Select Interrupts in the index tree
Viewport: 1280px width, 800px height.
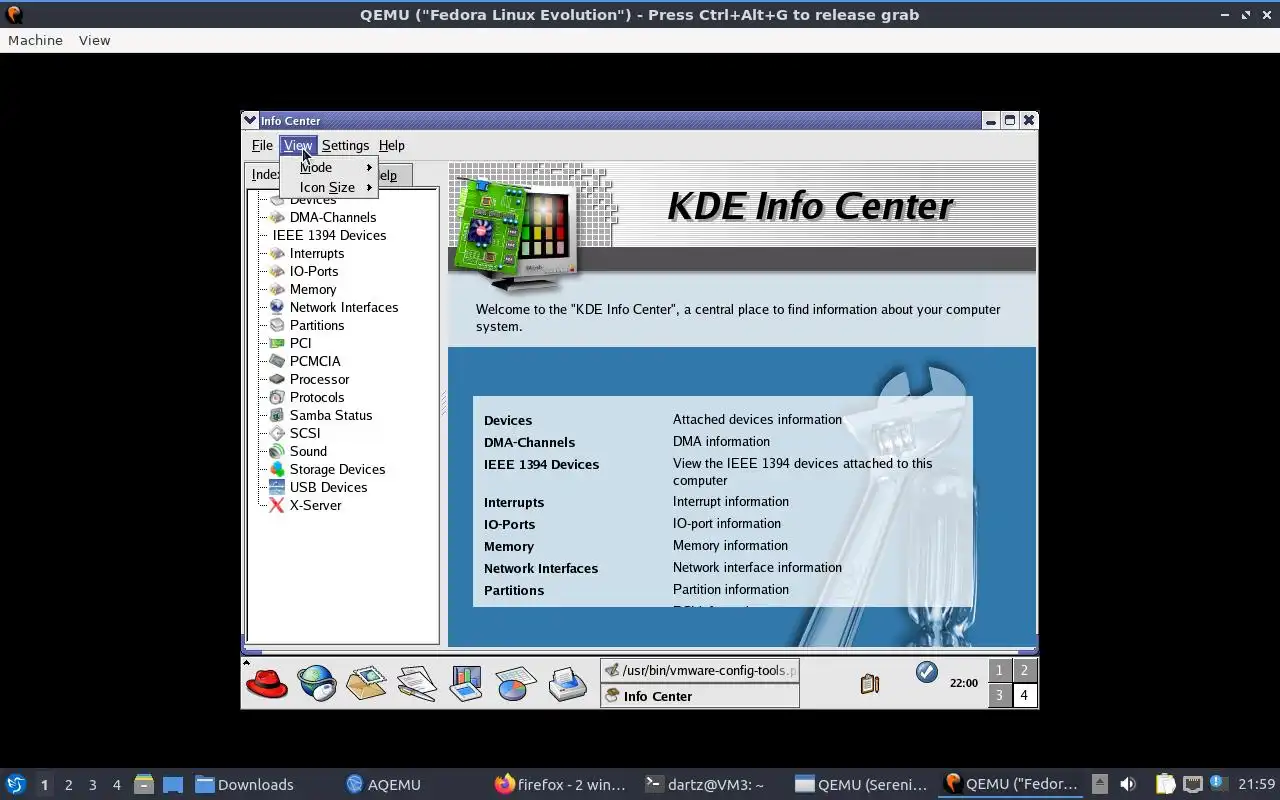[x=317, y=253]
